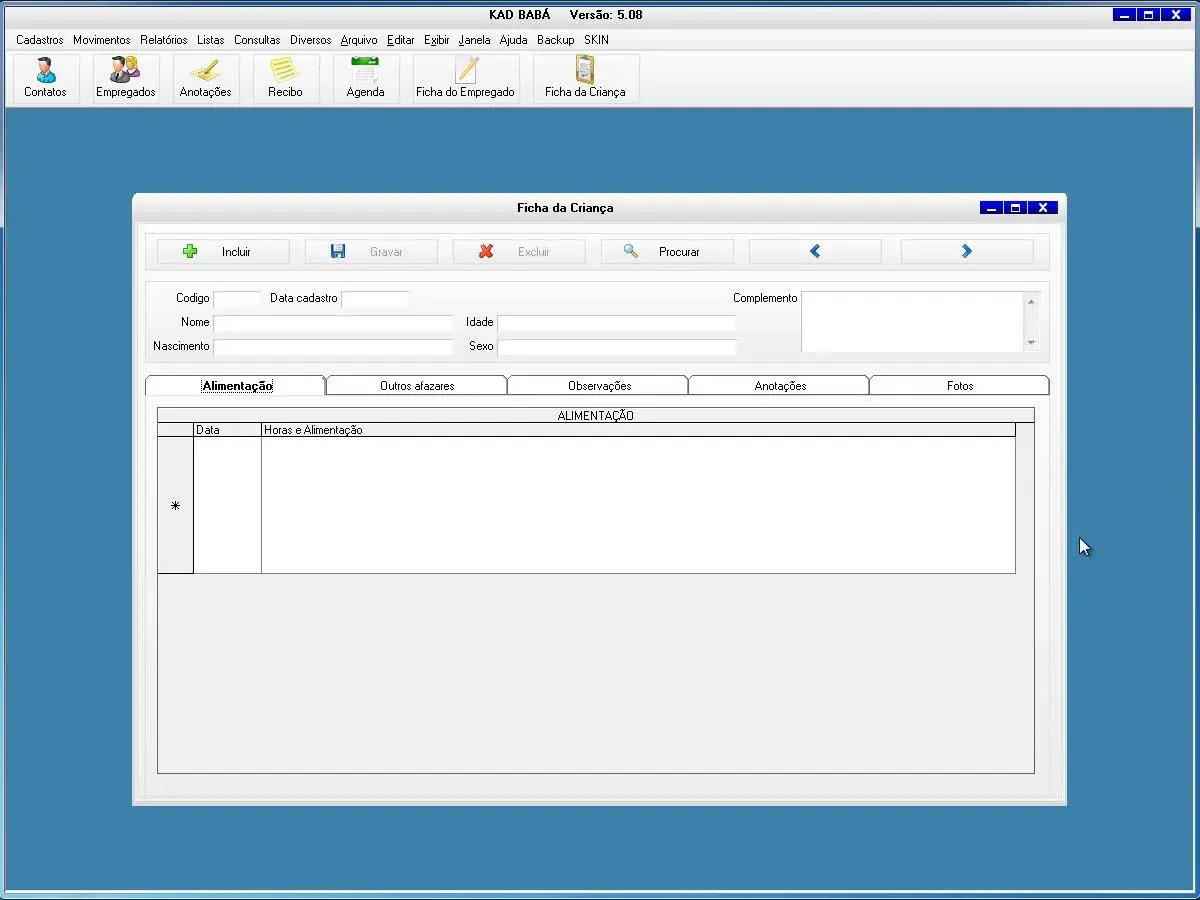Screen dimensions: 1200x900
Task: Select the Observações tab
Action: 599,386
